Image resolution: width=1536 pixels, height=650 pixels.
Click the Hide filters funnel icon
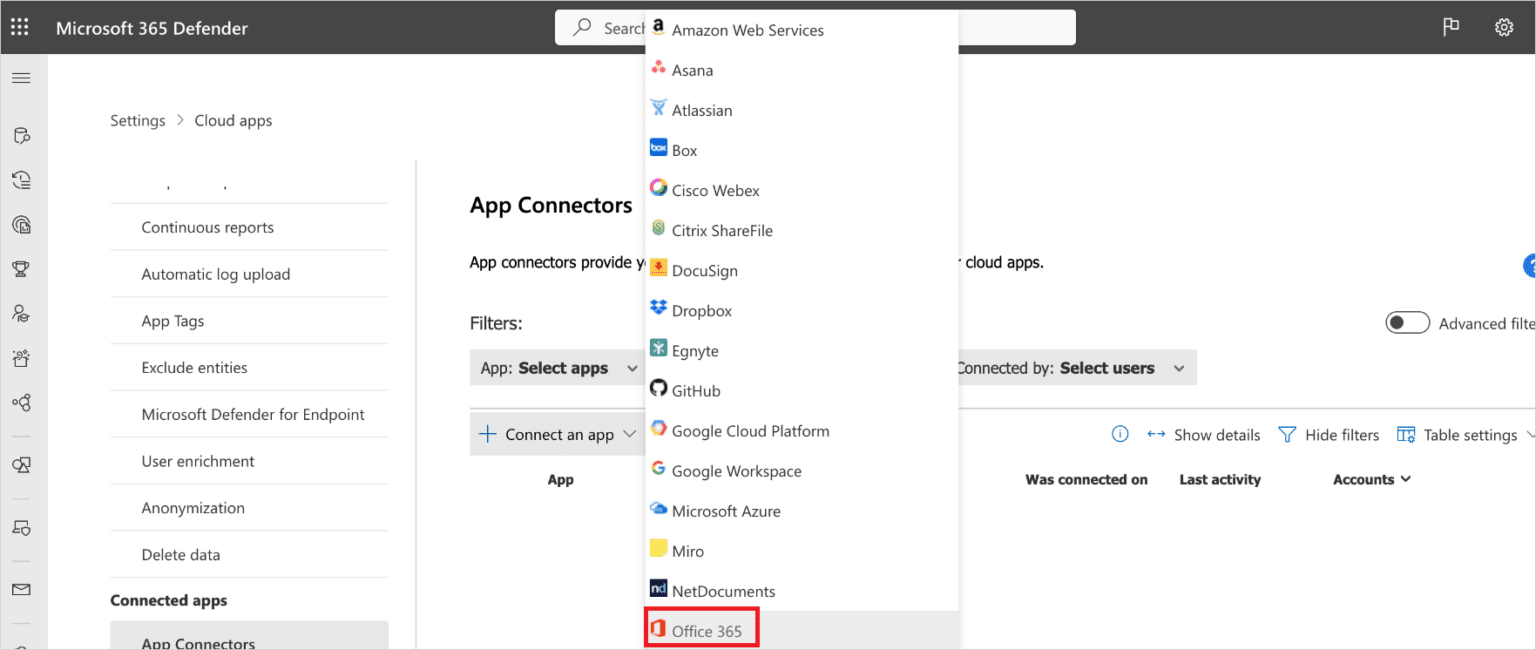[x=1287, y=434]
